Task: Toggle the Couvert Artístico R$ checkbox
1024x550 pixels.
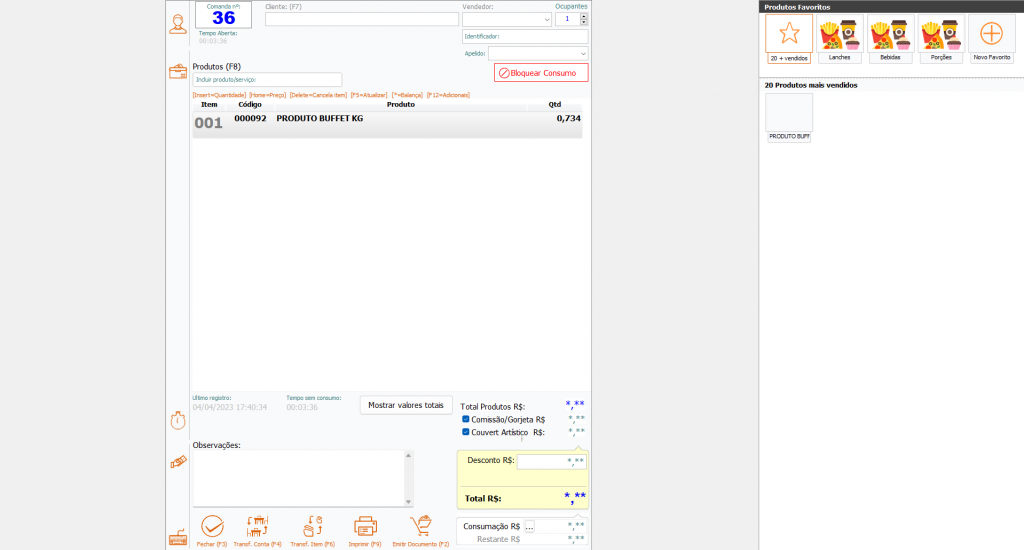Action: point(466,432)
